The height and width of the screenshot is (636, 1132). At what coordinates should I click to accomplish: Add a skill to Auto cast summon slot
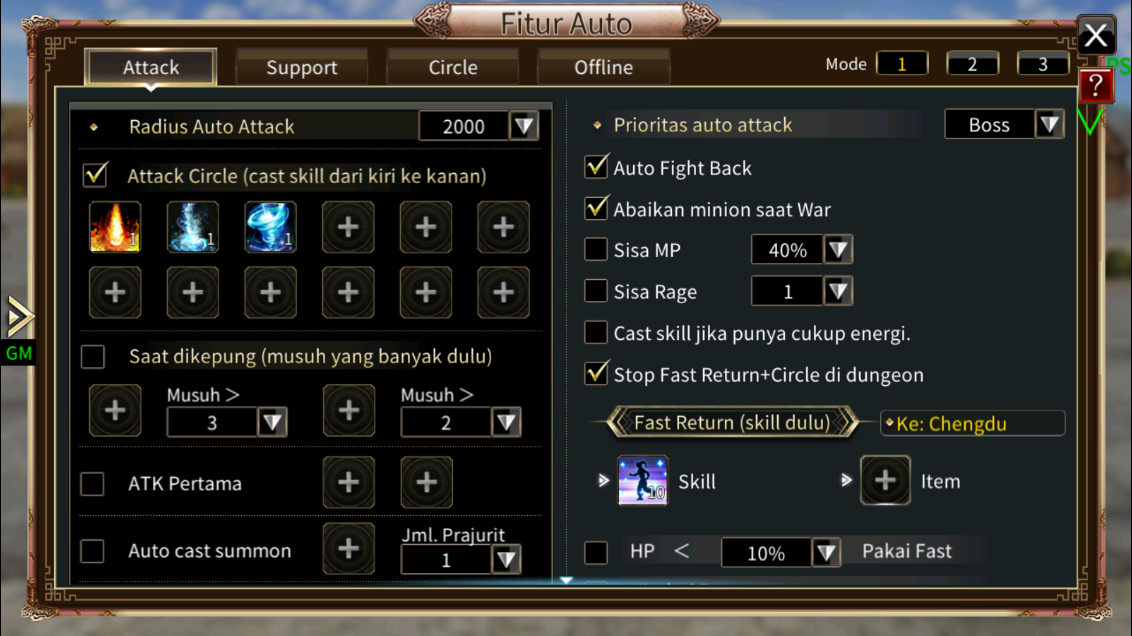349,549
